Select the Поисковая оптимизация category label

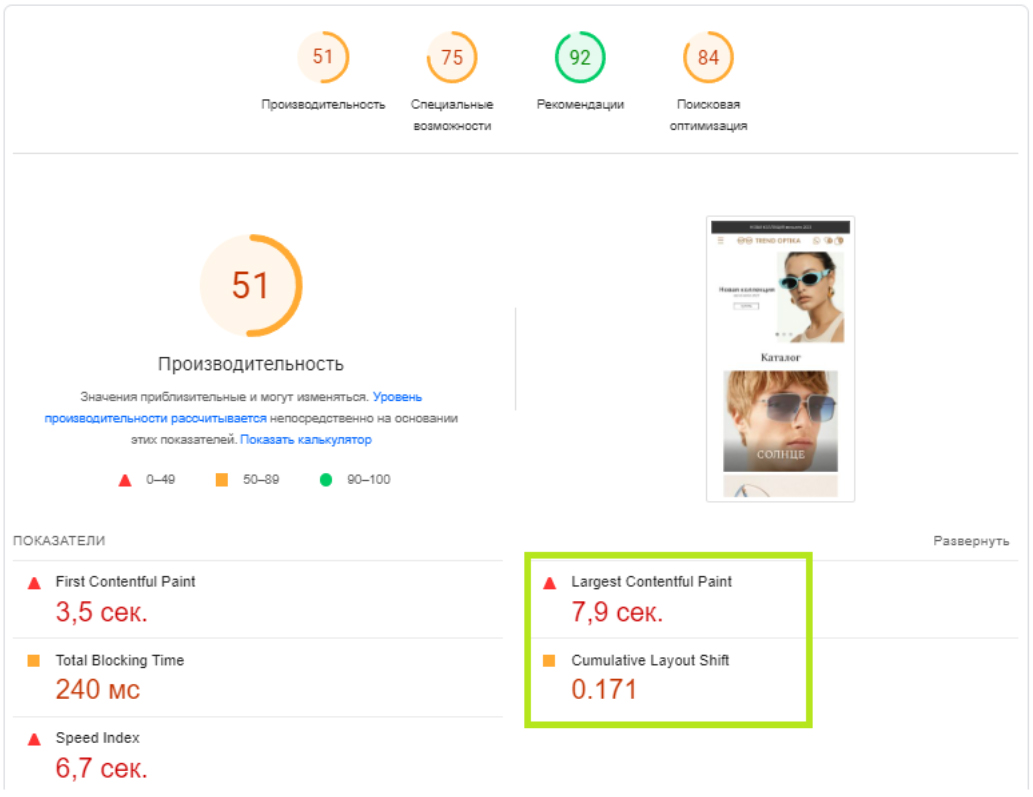[x=708, y=115]
